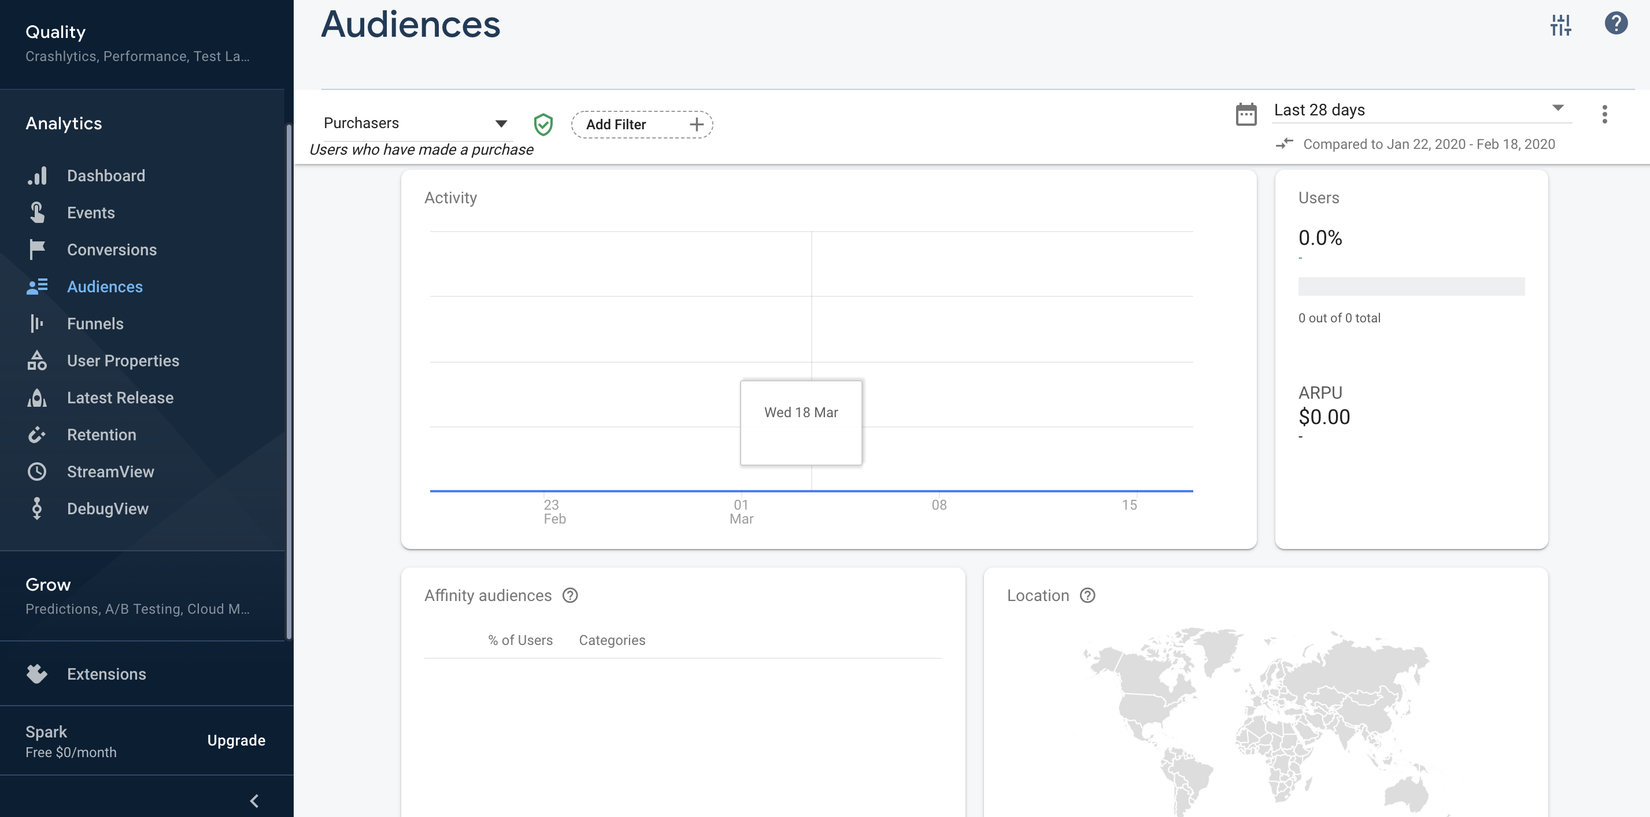Open the StreamView clock icon
Viewport: 1650px width, 817px height.
(37, 472)
